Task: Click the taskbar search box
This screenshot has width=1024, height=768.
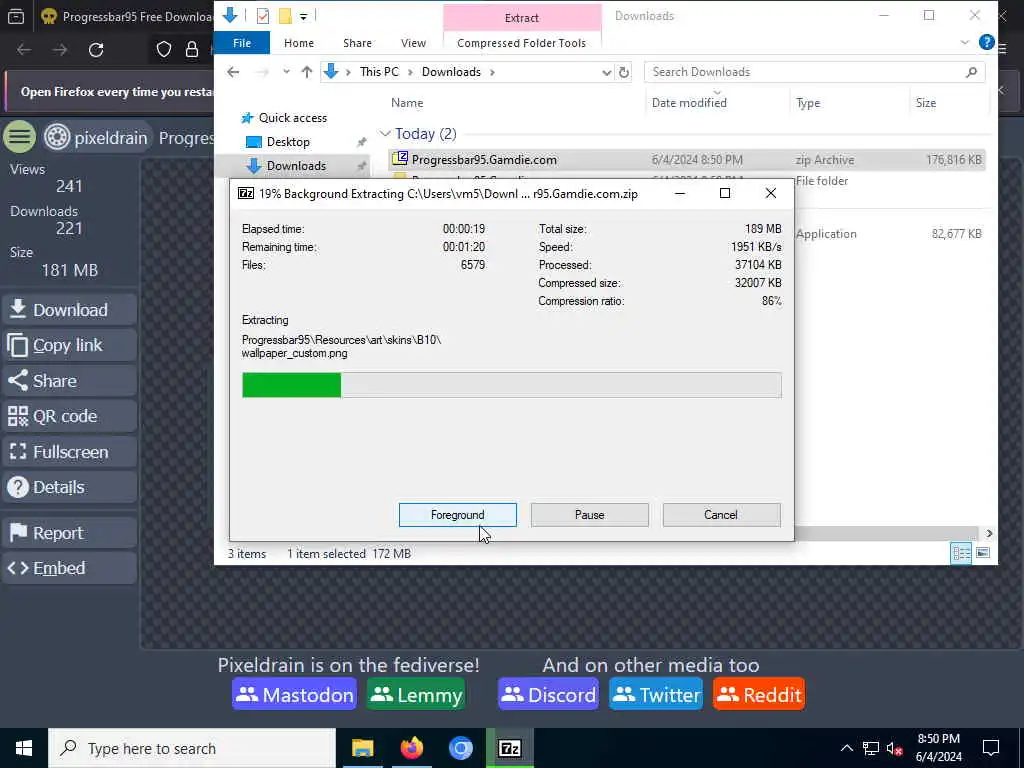Action: pyautogui.click(x=192, y=748)
